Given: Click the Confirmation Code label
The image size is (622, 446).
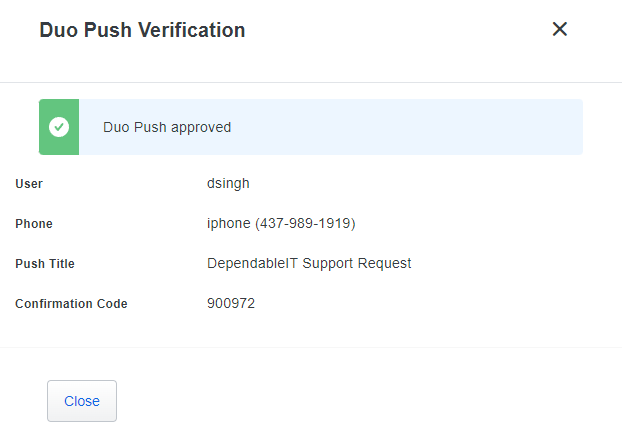Looking at the screenshot, I should (71, 304).
